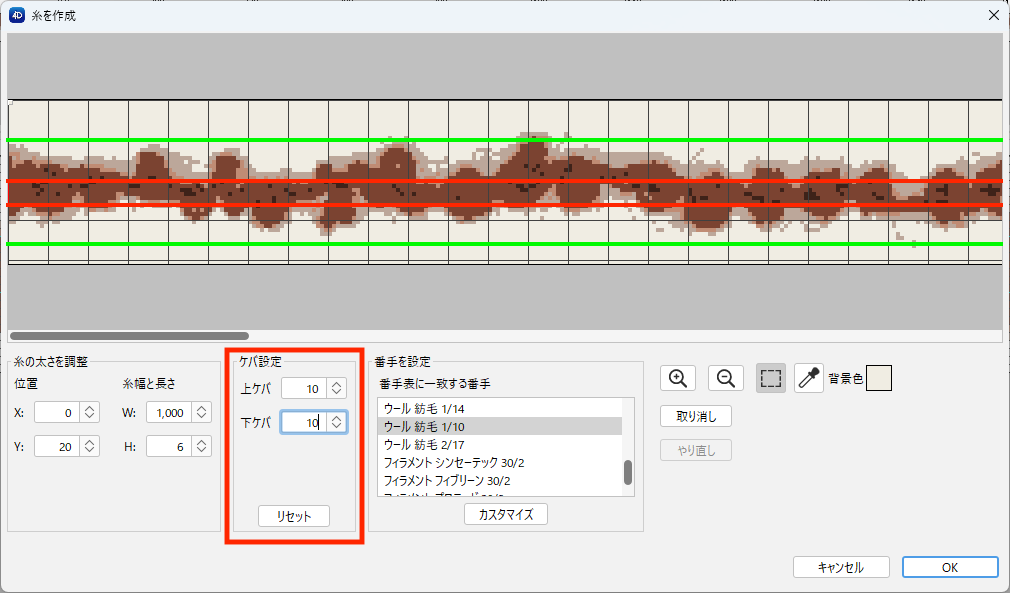Click the yarn count list vertical scrollbar
The width and height of the screenshot is (1010, 593).
click(x=628, y=473)
